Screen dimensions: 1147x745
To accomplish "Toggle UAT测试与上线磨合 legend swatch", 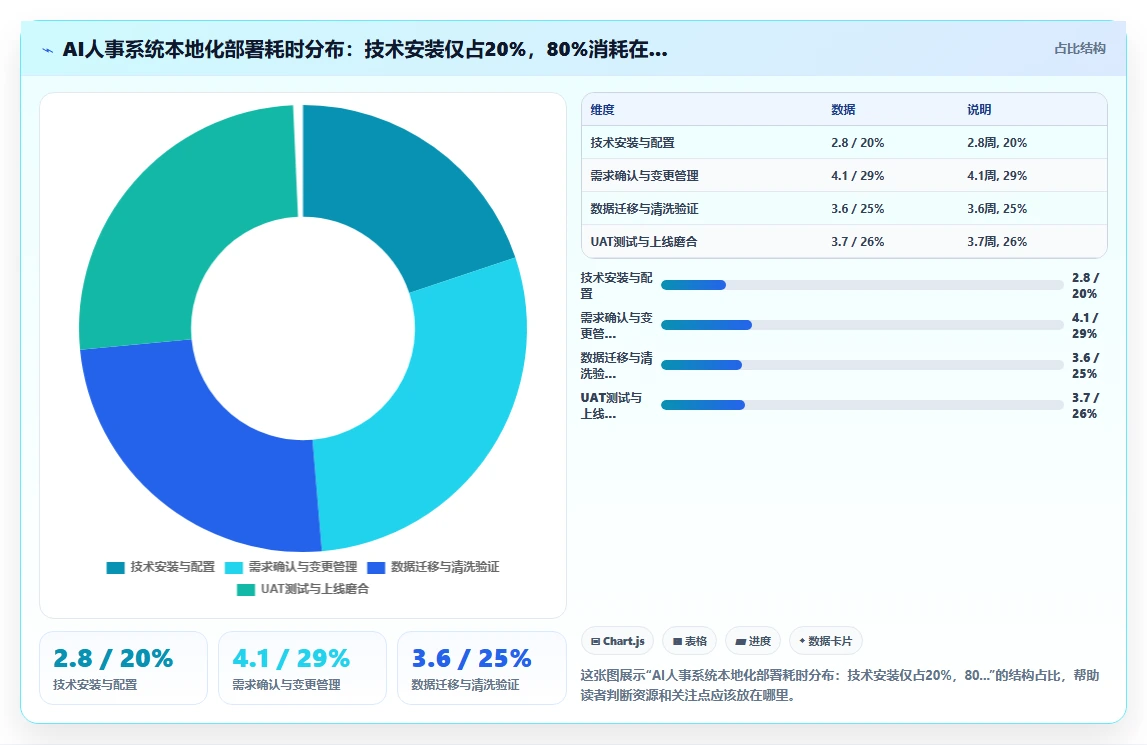I will 246,590.
